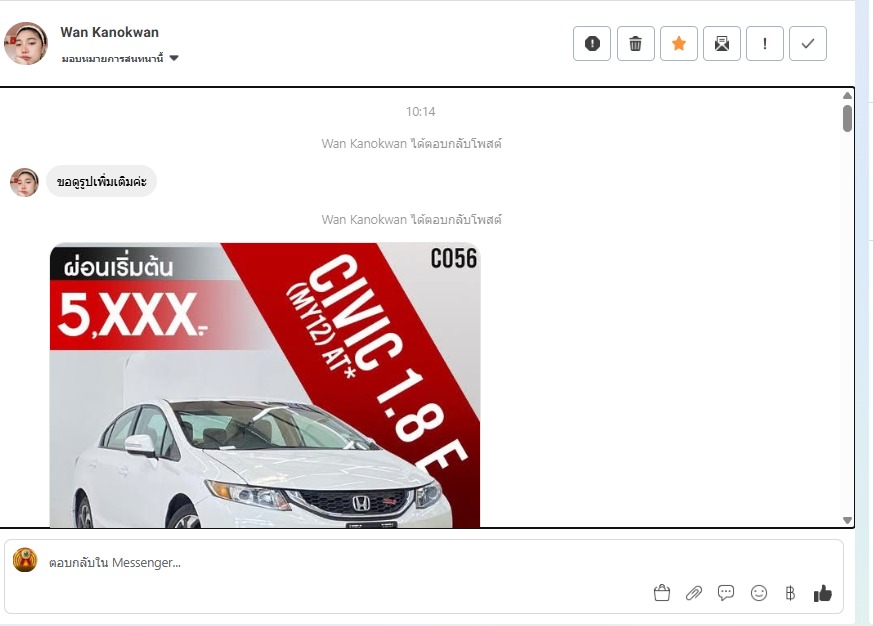Open the emoji smiley picker
The image size is (873, 626).
[x=759, y=593]
